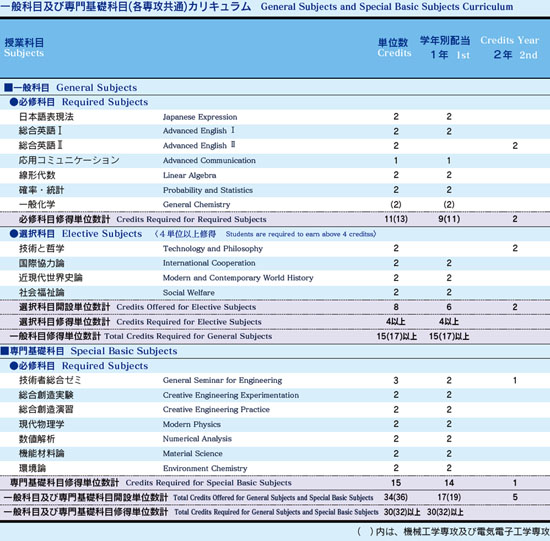
Task: Select the '34(36)' total offered value
Action: click(396, 497)
